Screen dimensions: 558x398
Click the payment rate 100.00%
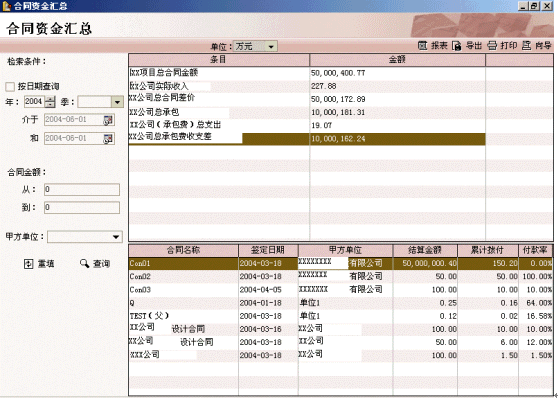pos(537,277)
